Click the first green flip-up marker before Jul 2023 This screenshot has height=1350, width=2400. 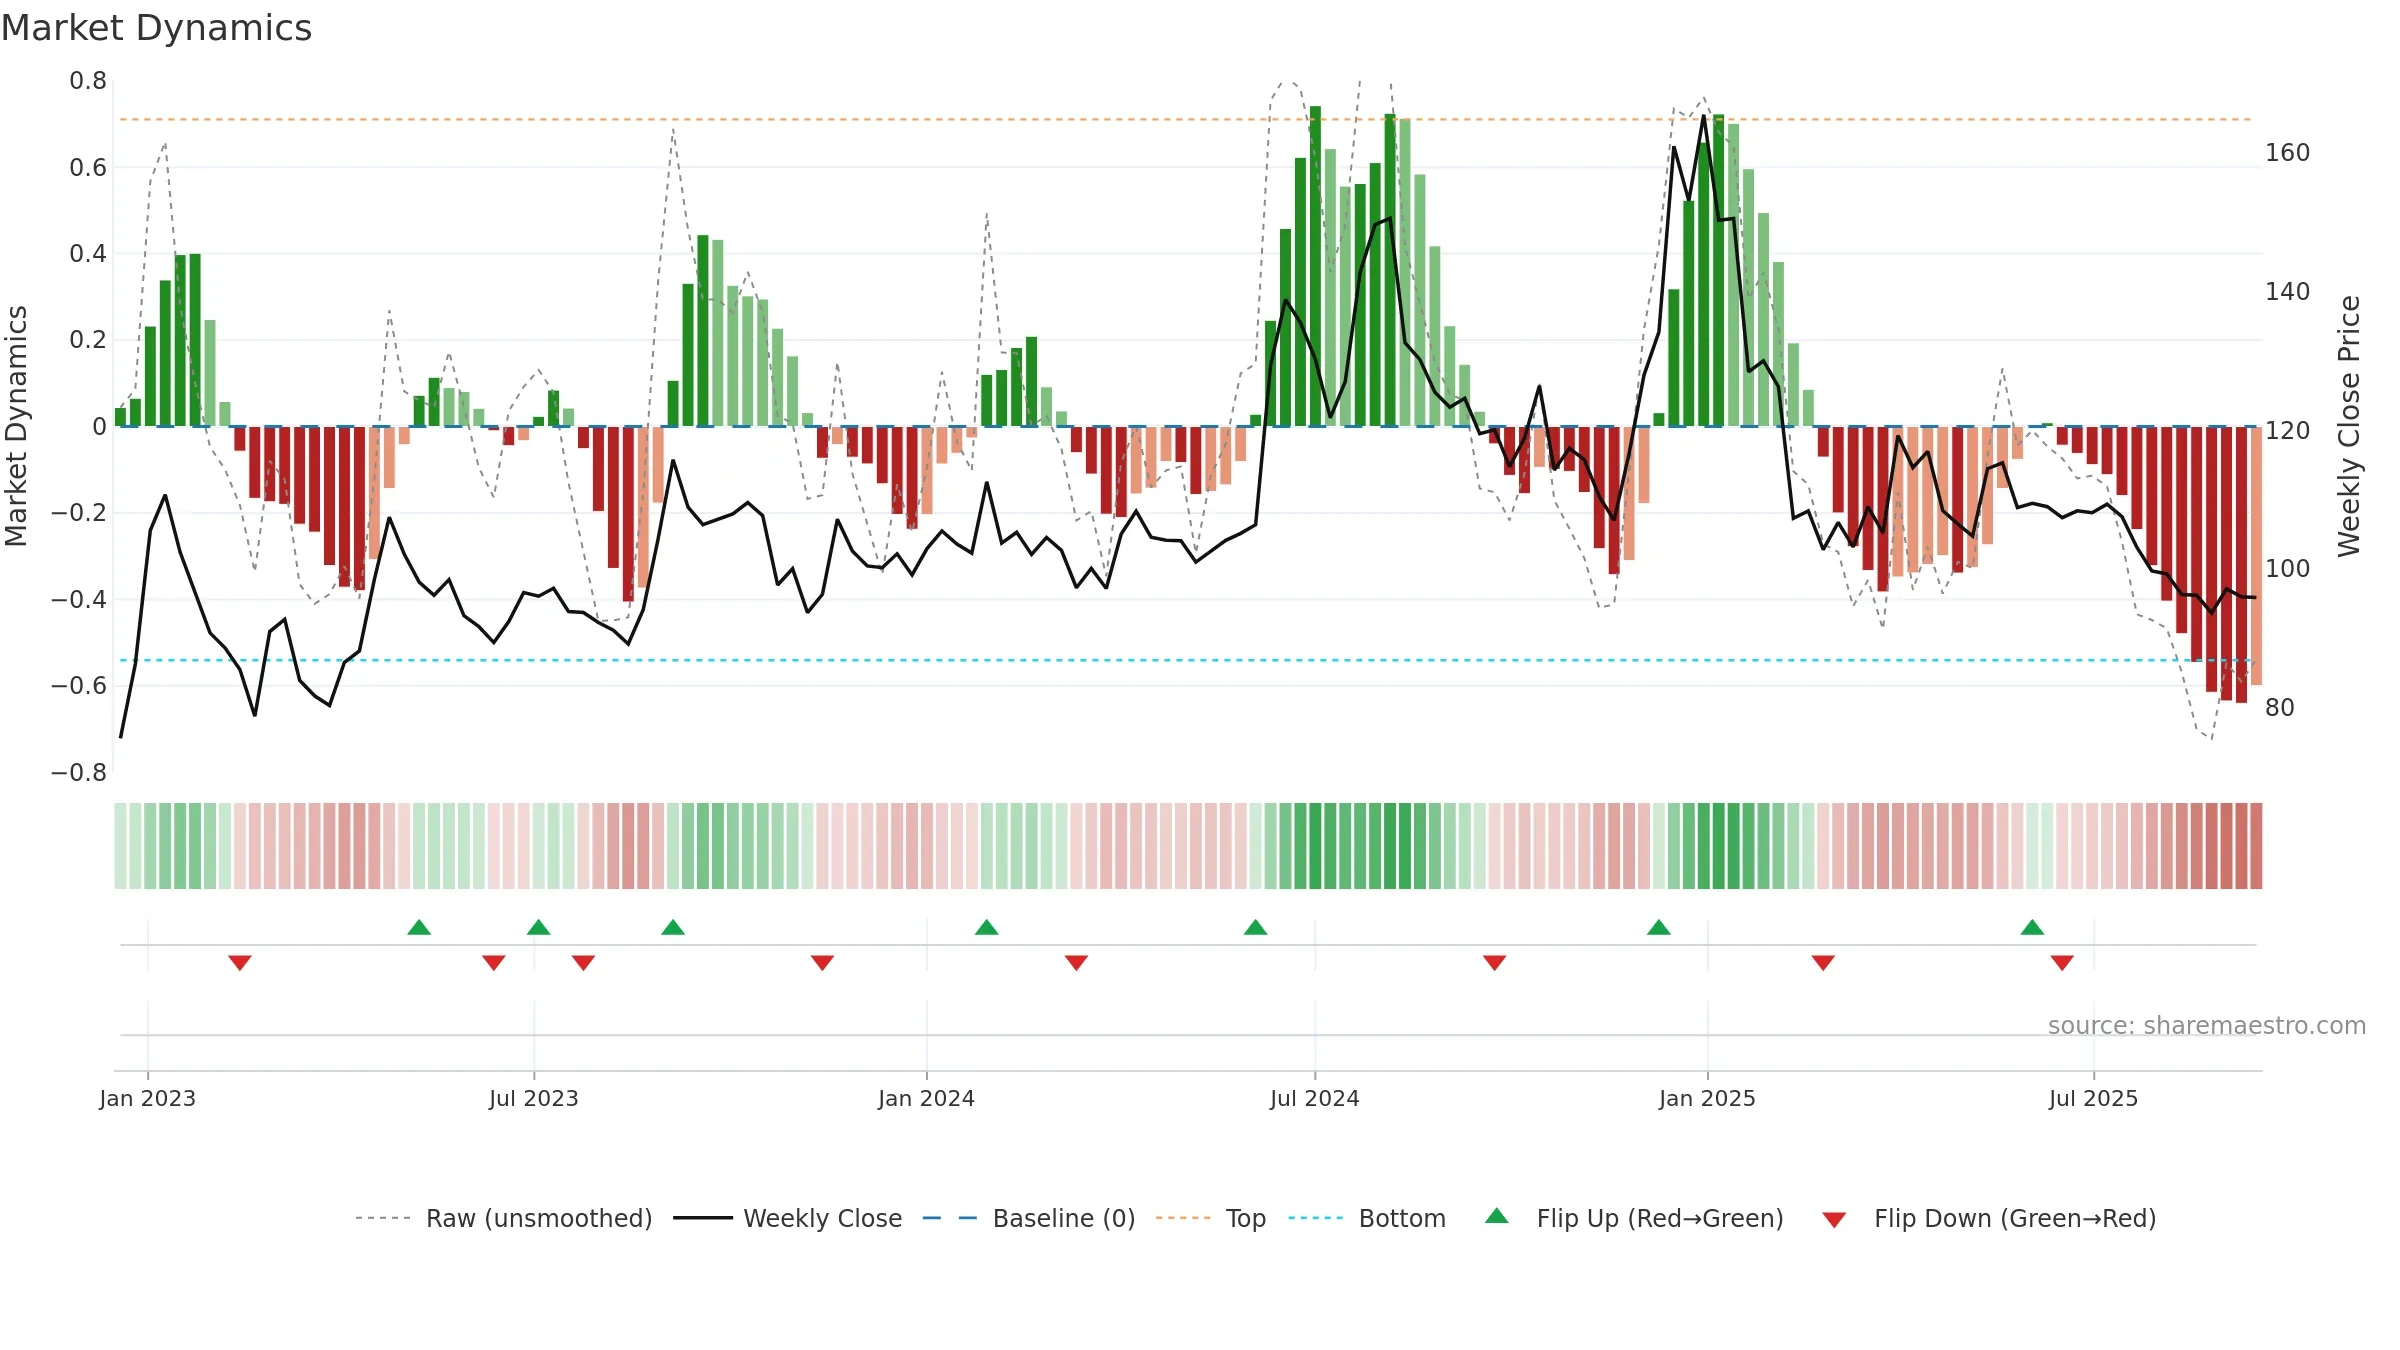coord(419,927)
